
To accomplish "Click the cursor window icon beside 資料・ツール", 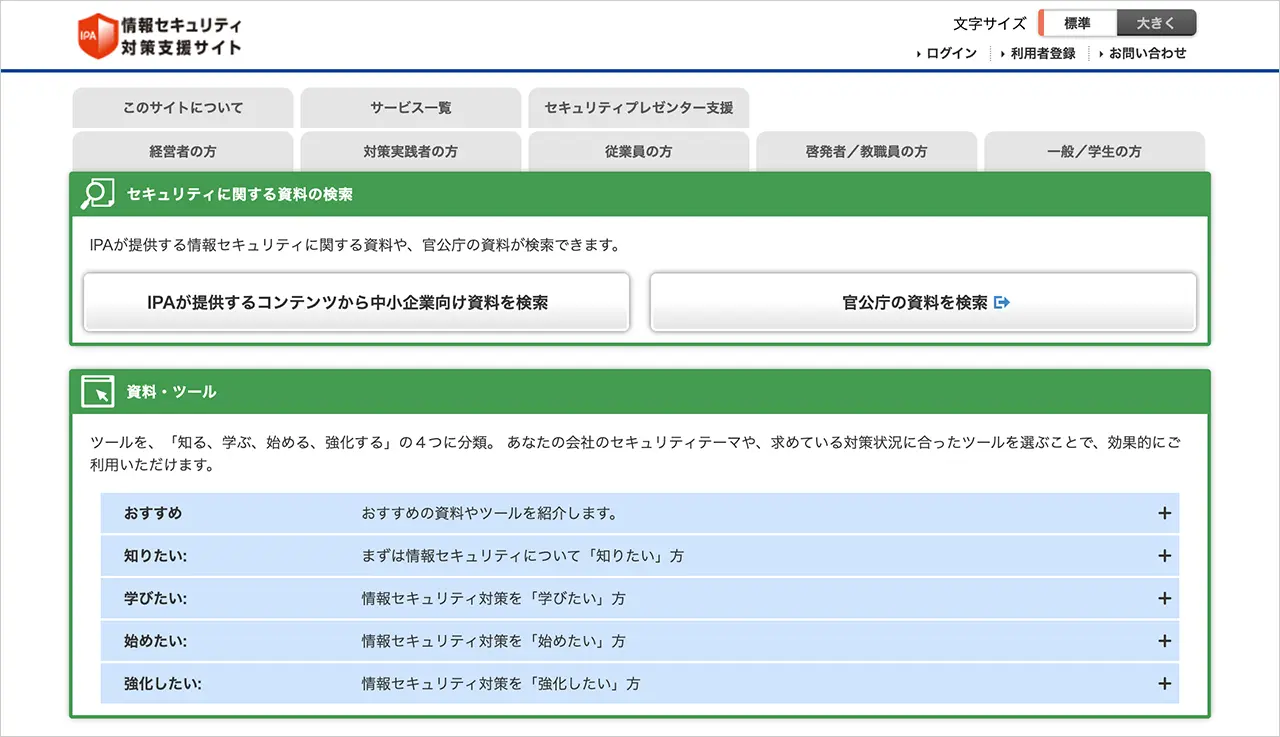I will click(x=97, y=392).
